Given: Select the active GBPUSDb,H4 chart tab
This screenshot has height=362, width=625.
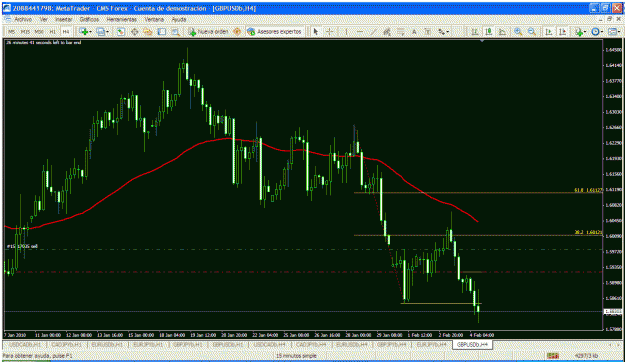Looking at the screenshot, I should click(472, 344).
